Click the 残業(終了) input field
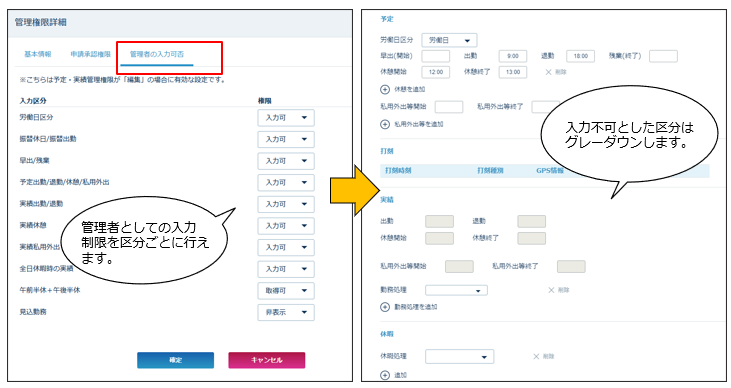731x388 pixels. (x=663, y=56)
